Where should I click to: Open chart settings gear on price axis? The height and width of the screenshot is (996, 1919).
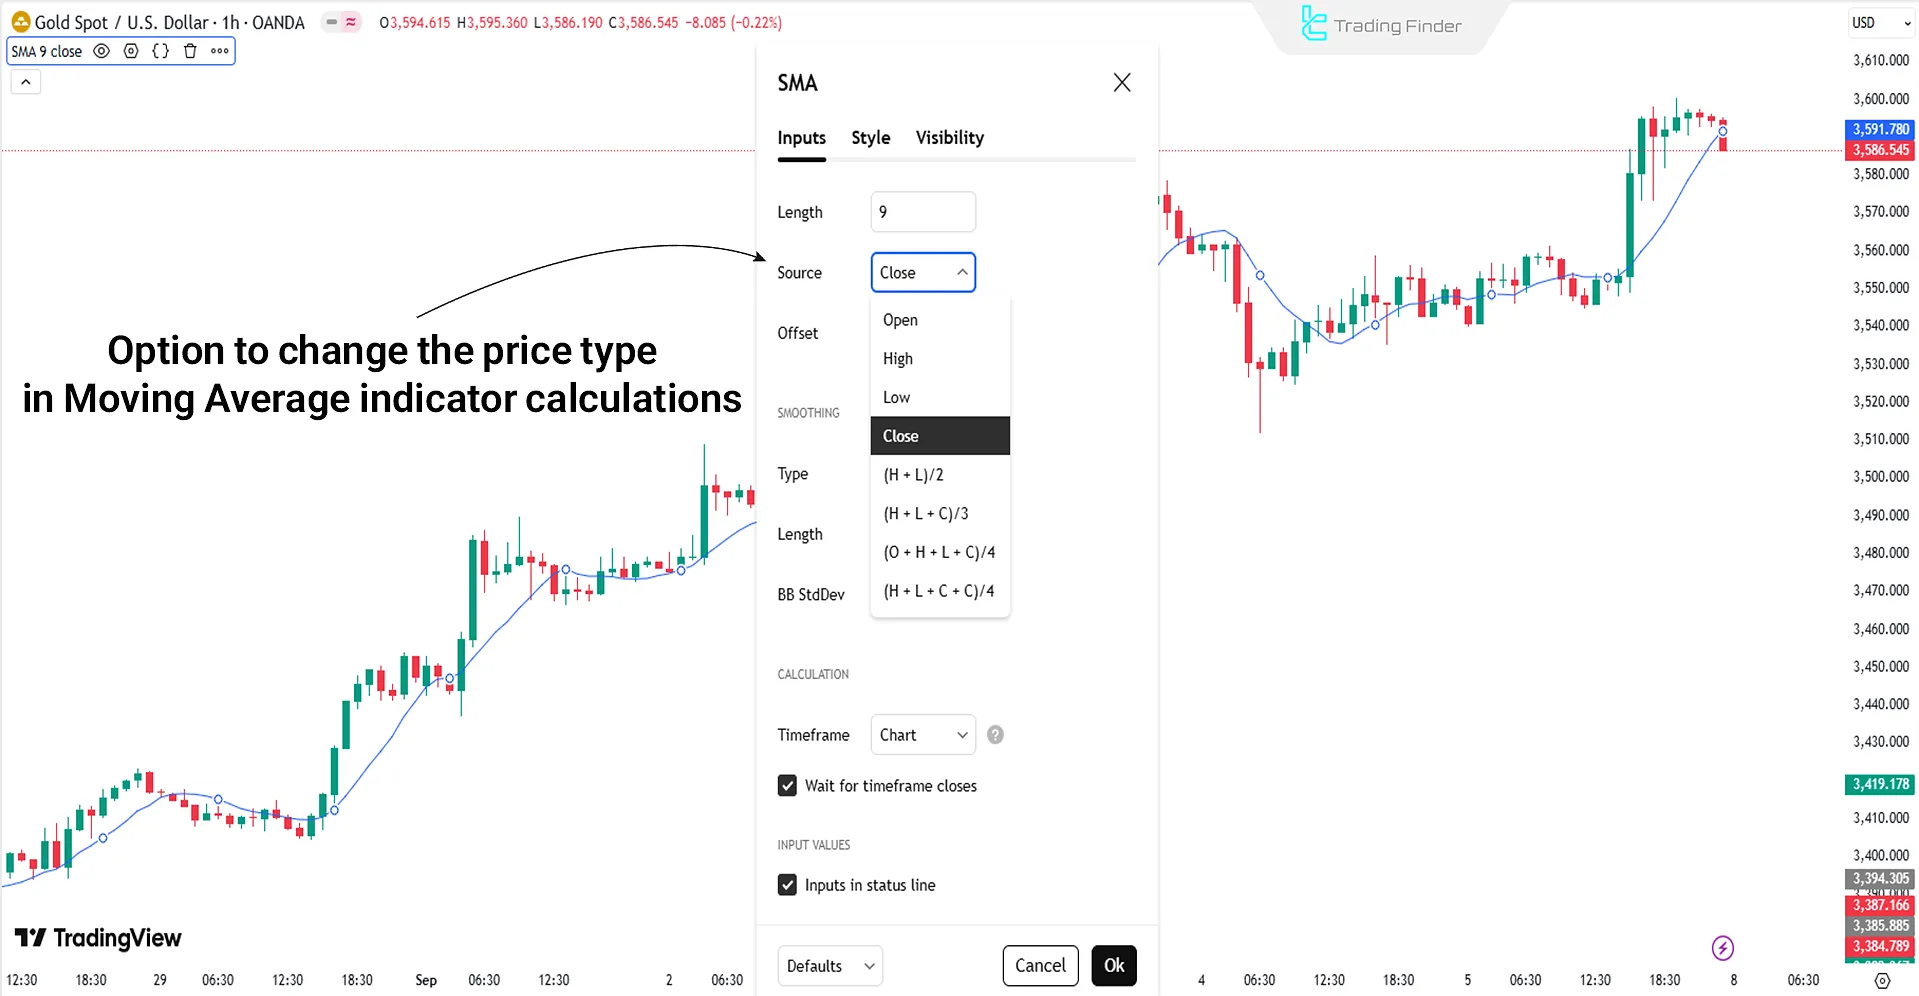point(1882,980)
